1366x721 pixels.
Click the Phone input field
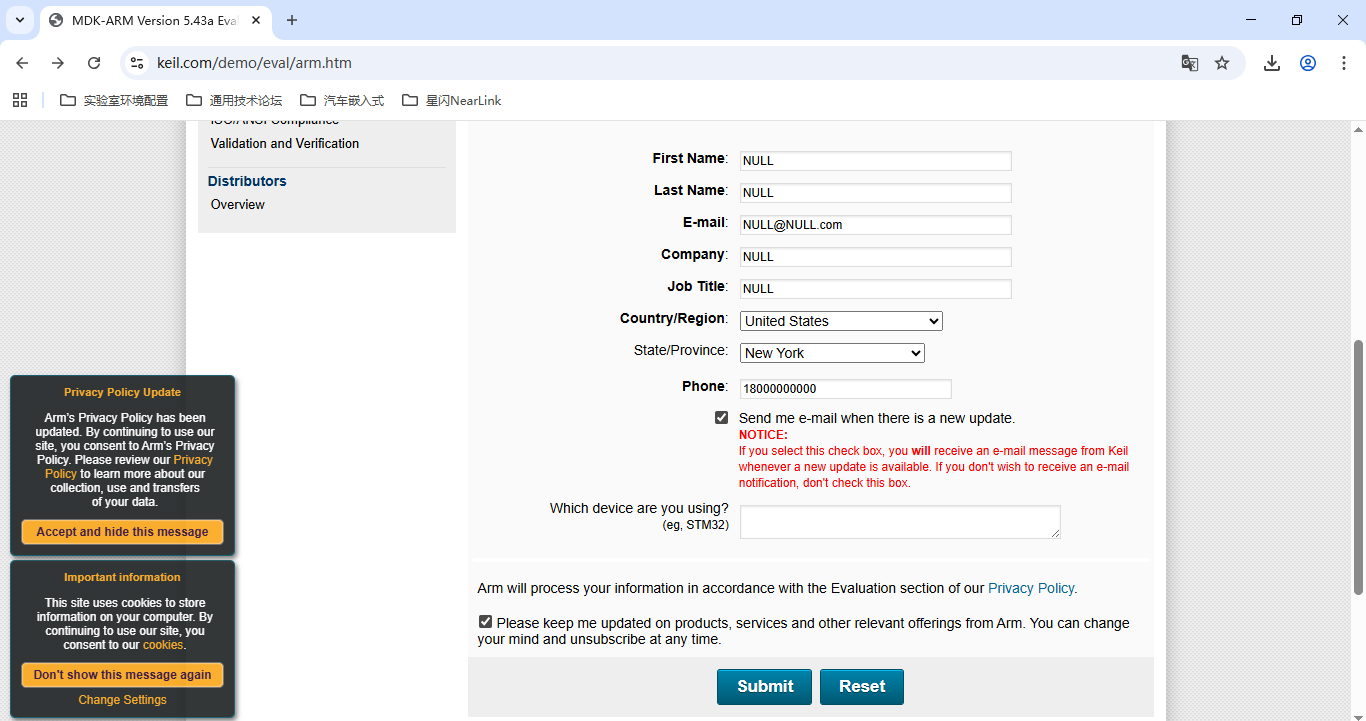[x=845, y=389]
